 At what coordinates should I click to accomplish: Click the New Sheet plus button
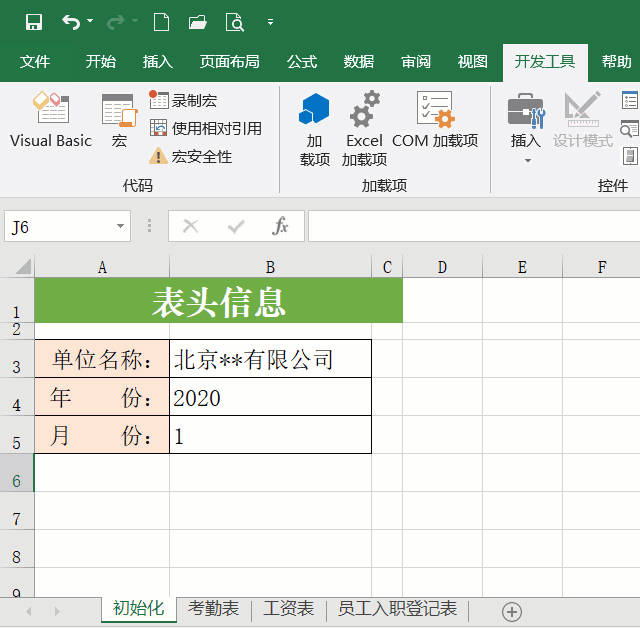point(512,612)
